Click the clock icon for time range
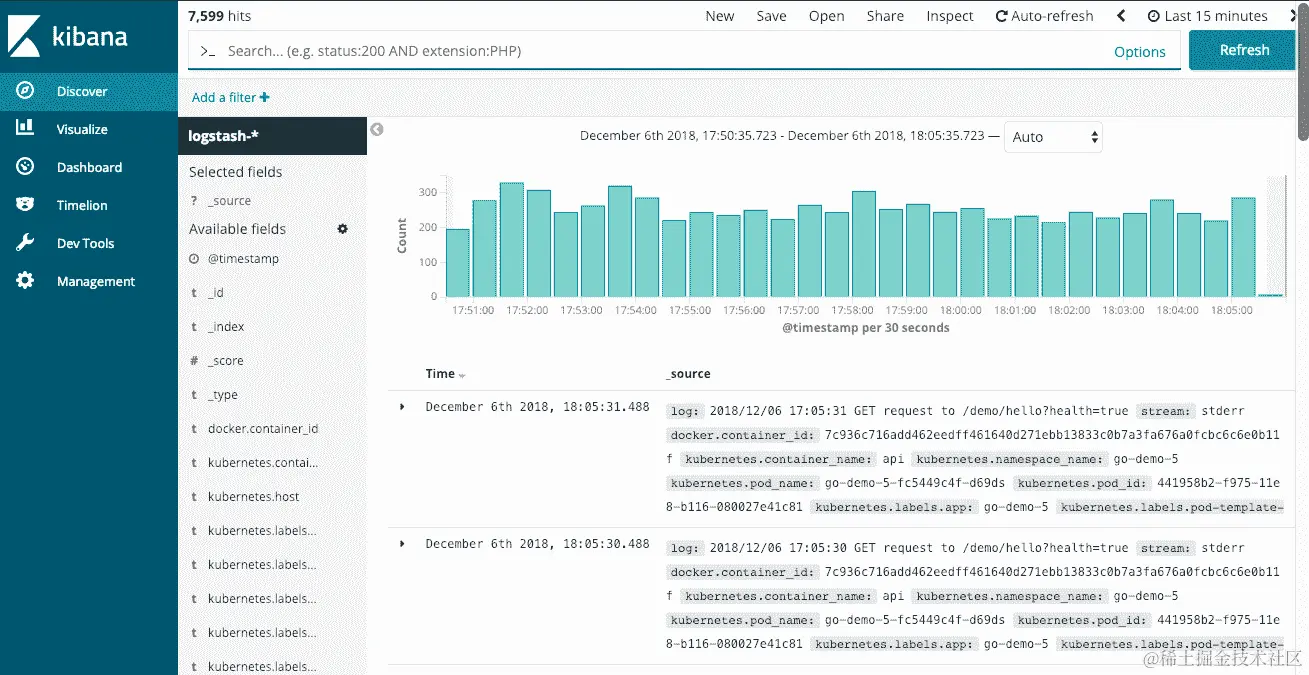 1153,16
